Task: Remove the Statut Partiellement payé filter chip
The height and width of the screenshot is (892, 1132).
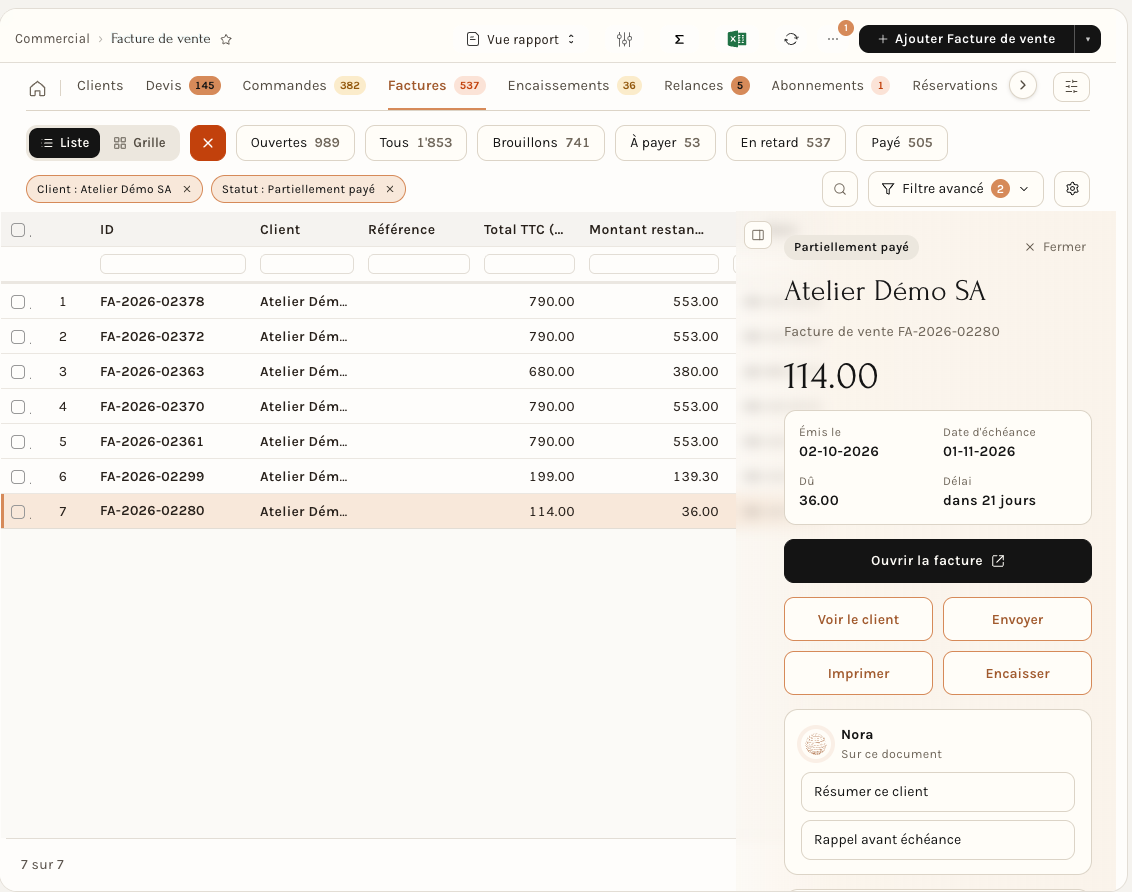Action: [x=390, y=189]
